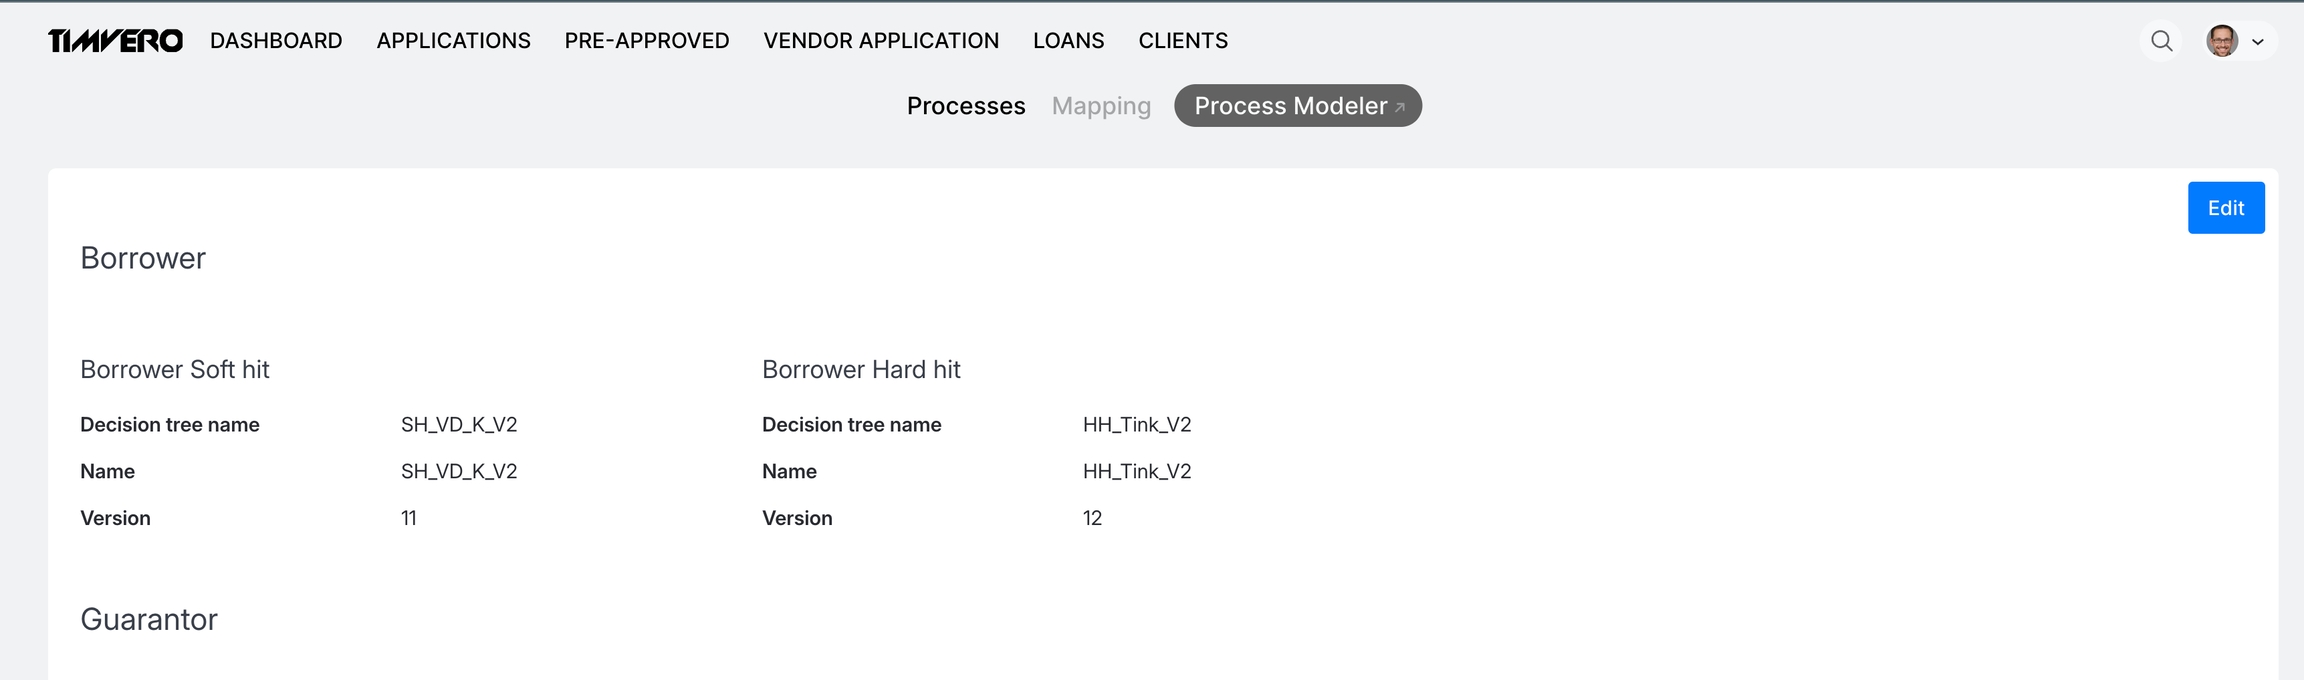
Task: Go to Dashboard in the top navigation
Action: (x=276, y=41)
